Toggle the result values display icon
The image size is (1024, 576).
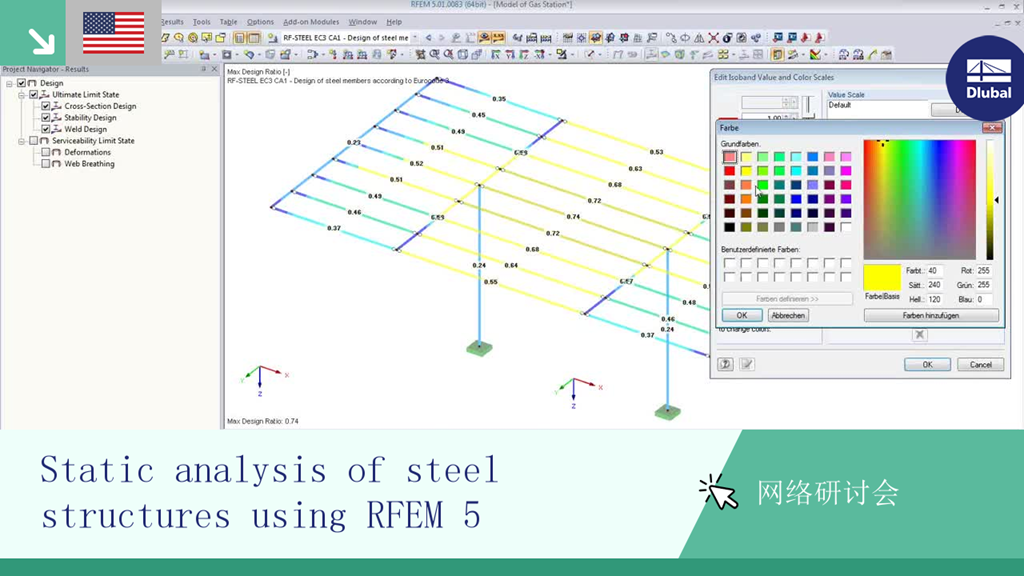click(498, 38)
